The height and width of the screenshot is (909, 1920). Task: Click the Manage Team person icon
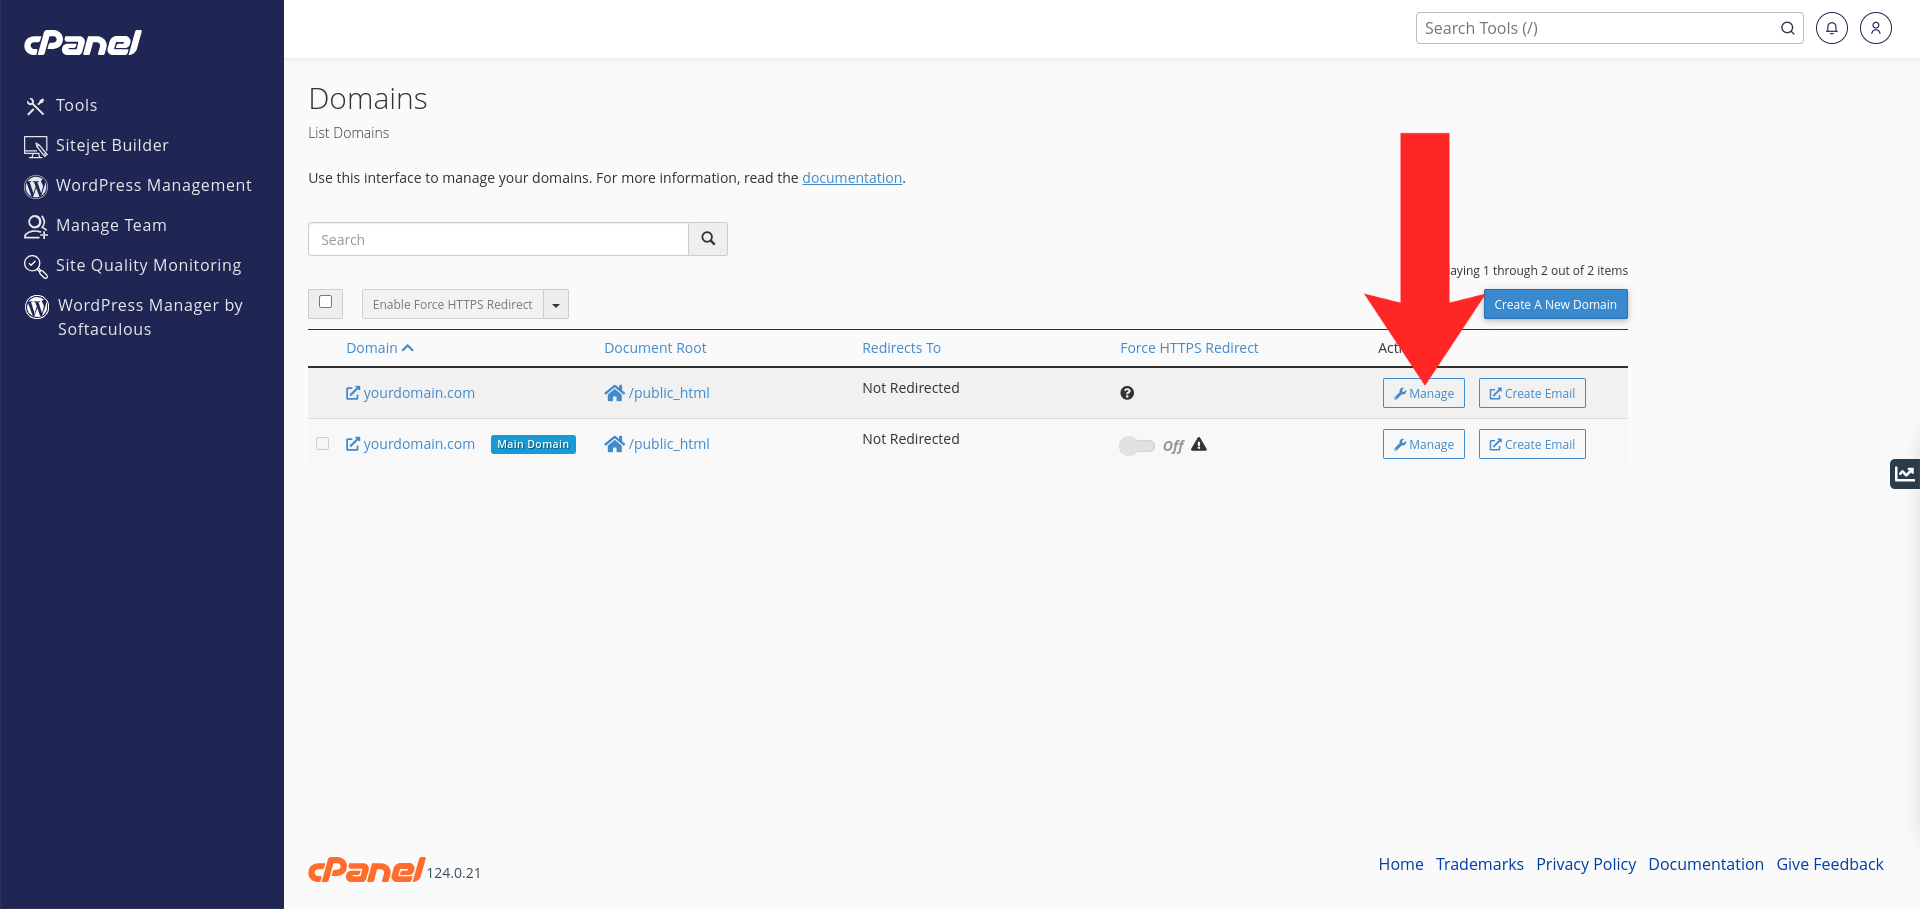pos(36,226)
